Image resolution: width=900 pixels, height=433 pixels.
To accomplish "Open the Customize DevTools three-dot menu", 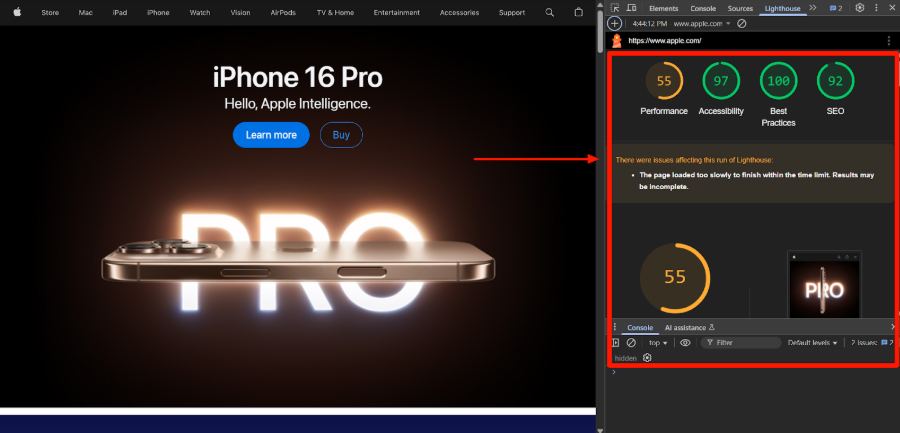I will pos(876,8).
